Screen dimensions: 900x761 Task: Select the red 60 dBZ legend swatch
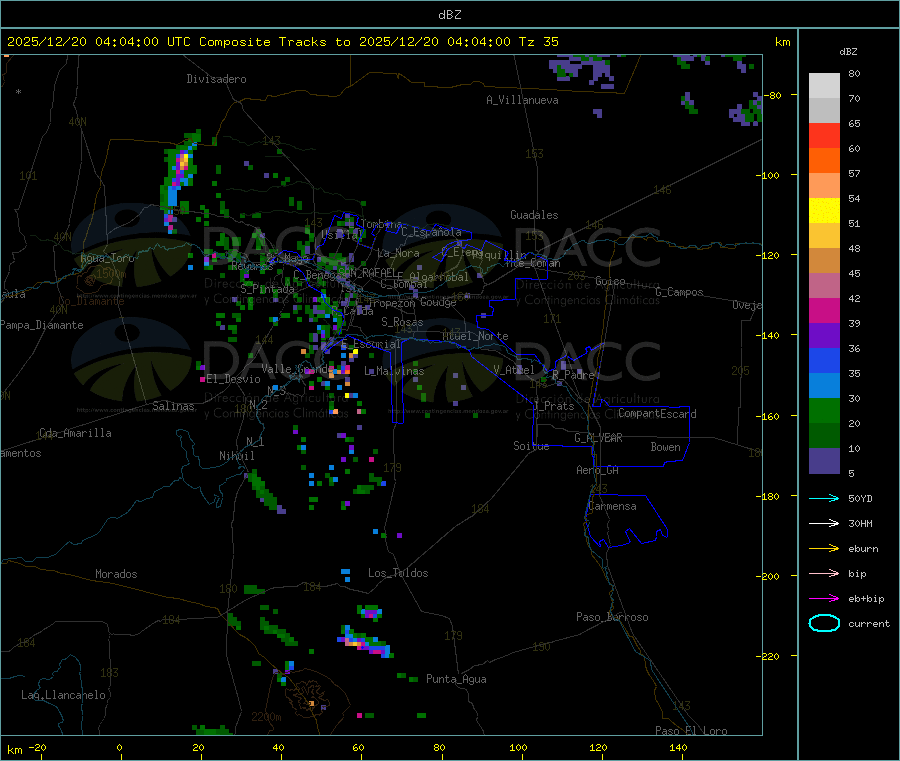coord(824,135)
